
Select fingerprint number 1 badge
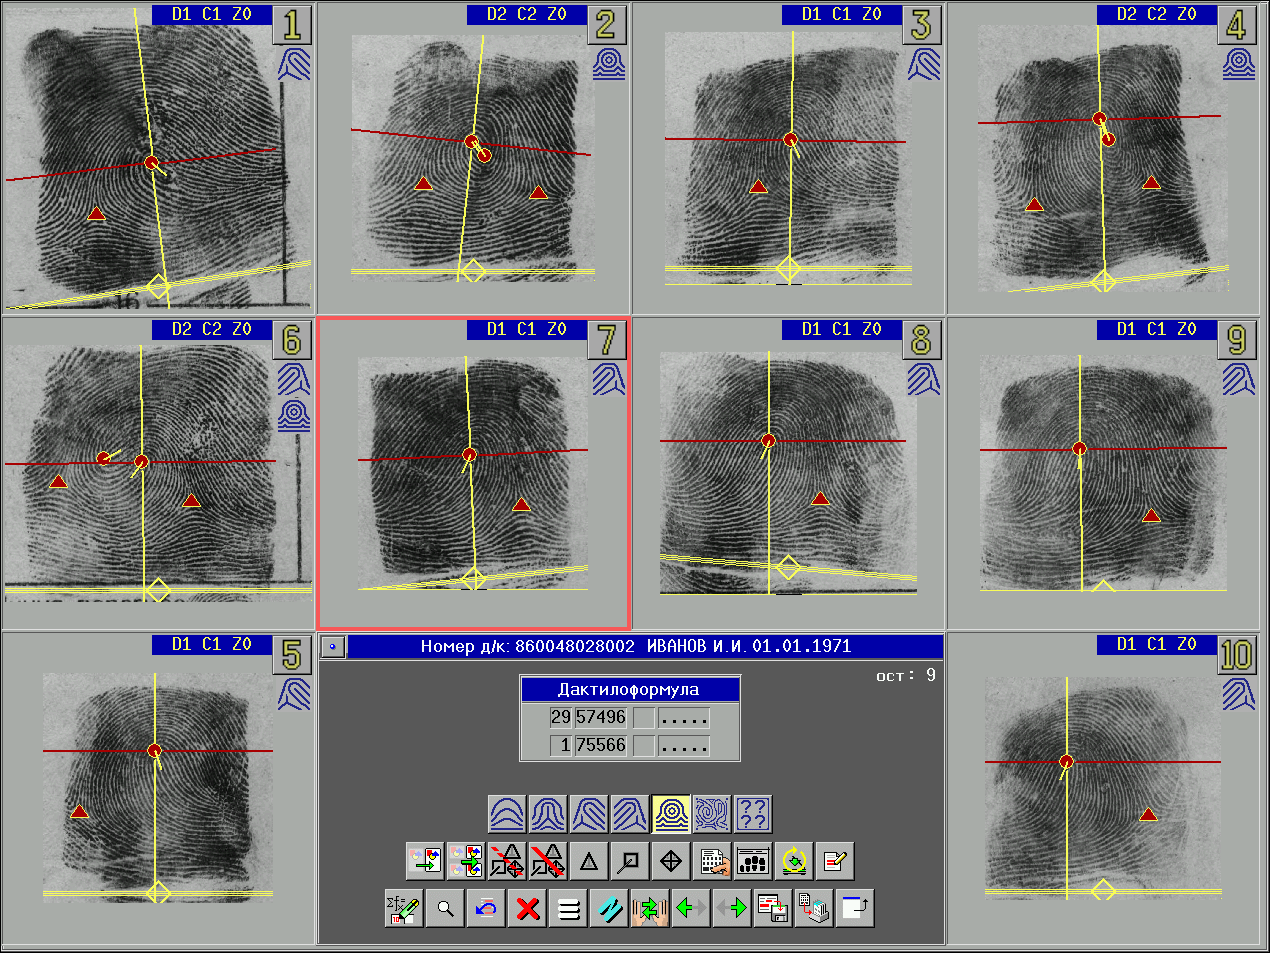click(292, 25)
